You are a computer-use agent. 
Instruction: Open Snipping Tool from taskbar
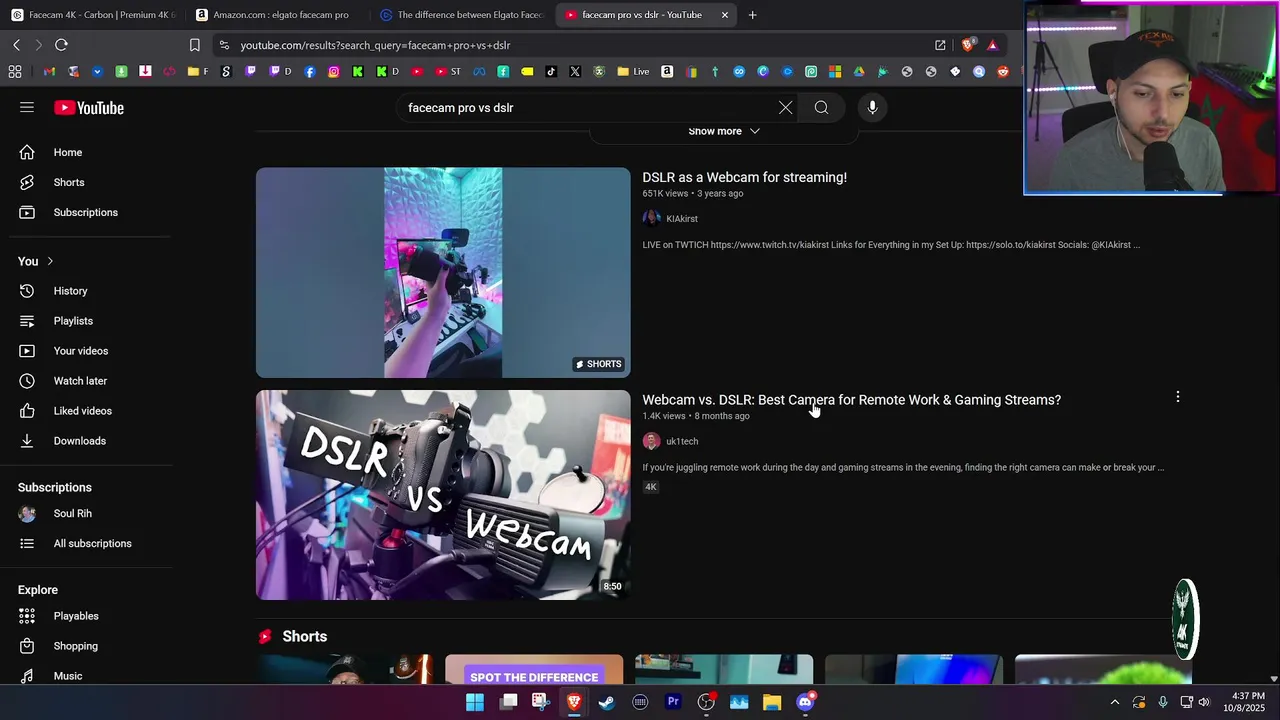pos(541,702)
